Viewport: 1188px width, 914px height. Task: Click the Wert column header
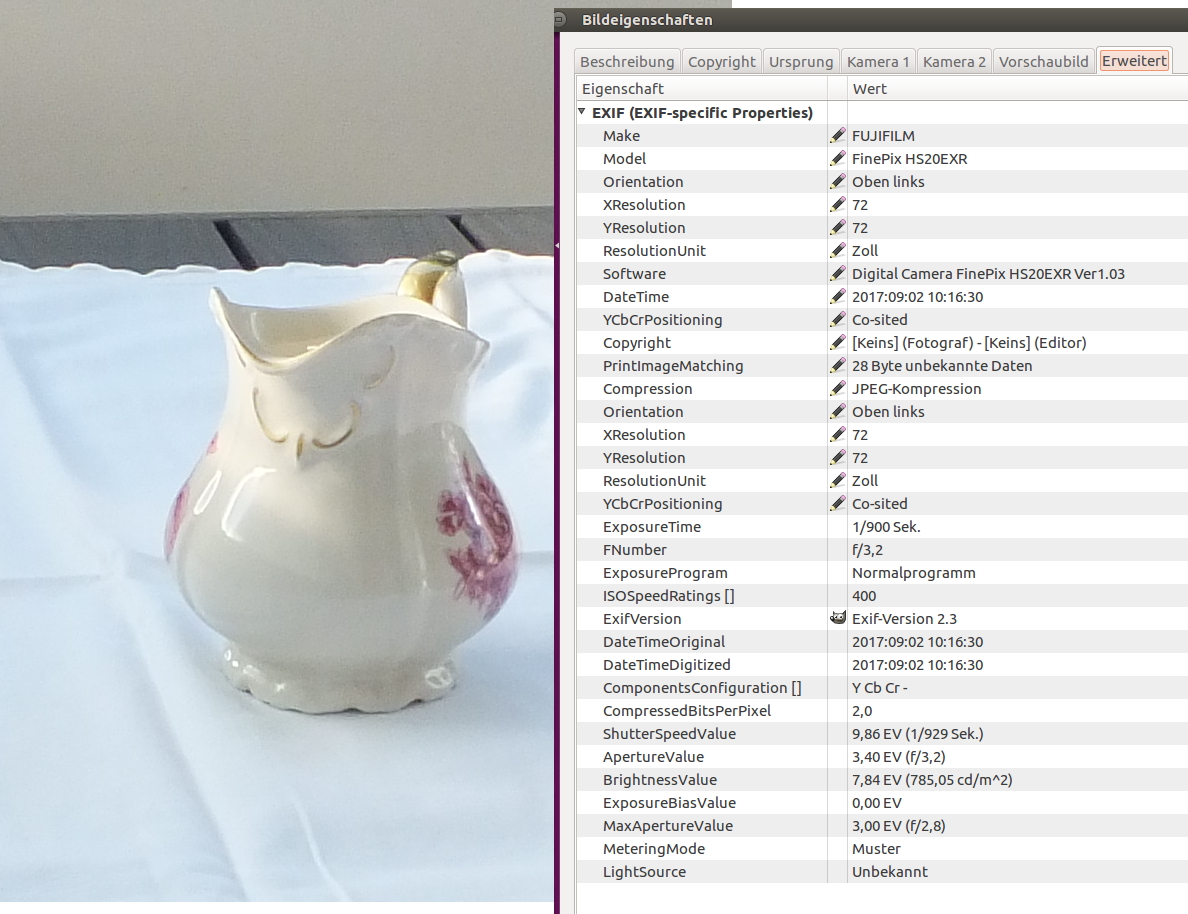click(x=1018, y=89)
